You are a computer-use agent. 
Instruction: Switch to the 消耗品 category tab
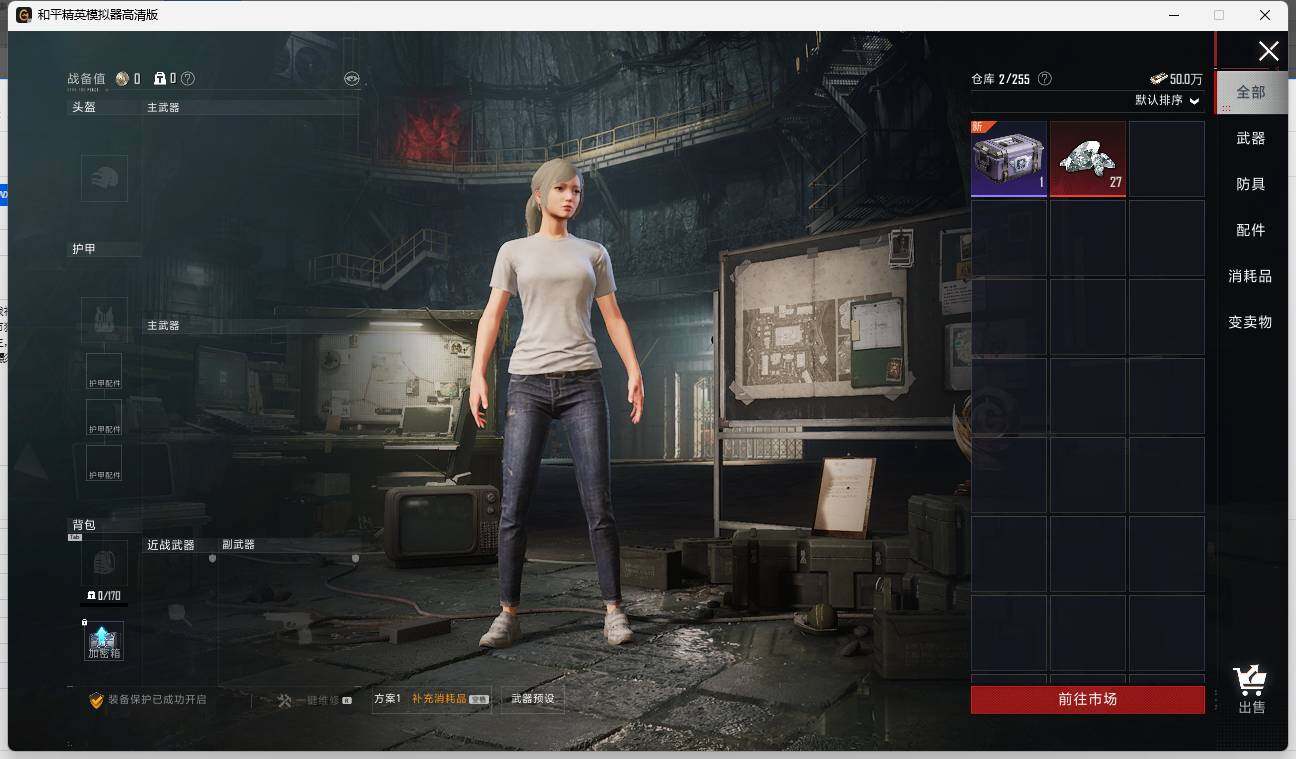point(1251,276)
